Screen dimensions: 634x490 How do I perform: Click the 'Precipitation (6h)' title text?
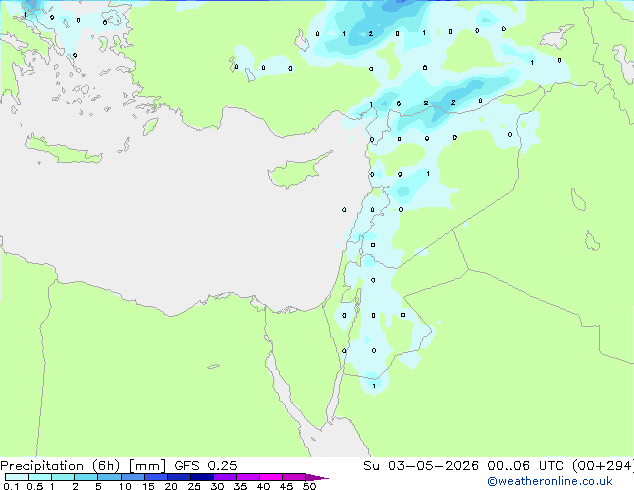pos(60,466)
